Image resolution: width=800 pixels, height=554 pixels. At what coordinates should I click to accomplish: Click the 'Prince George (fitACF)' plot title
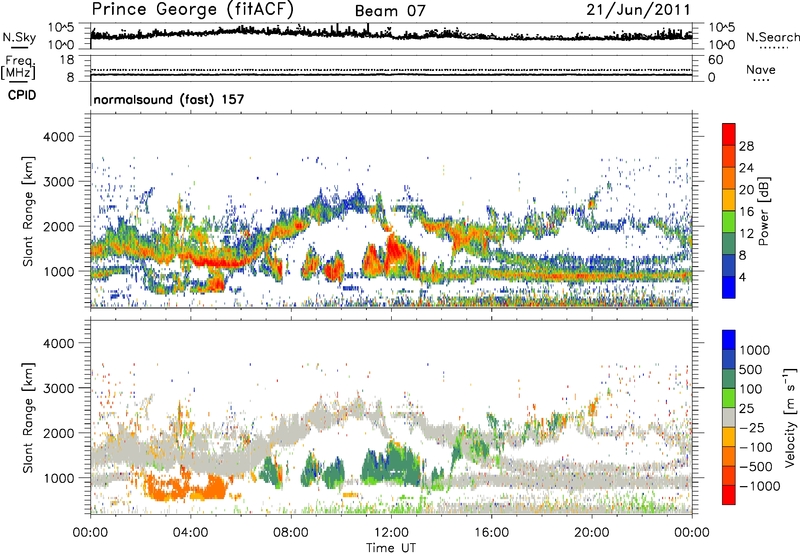192,9
